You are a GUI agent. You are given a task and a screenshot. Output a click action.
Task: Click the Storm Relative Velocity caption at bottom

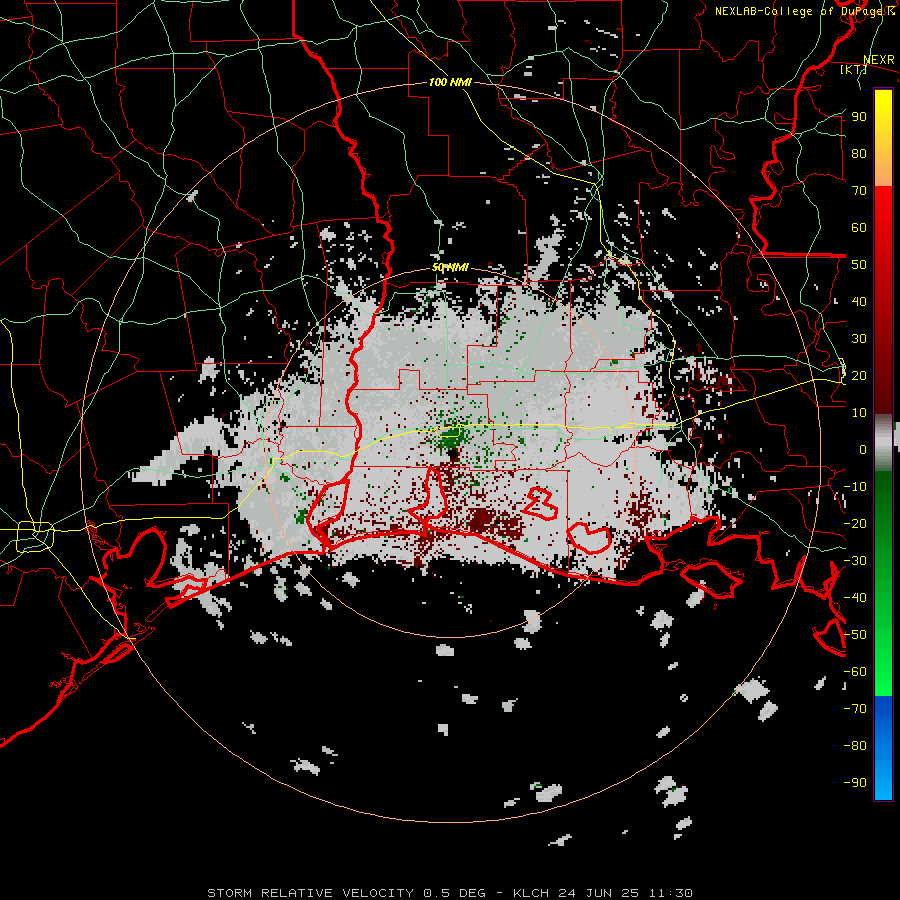[450, 893]
